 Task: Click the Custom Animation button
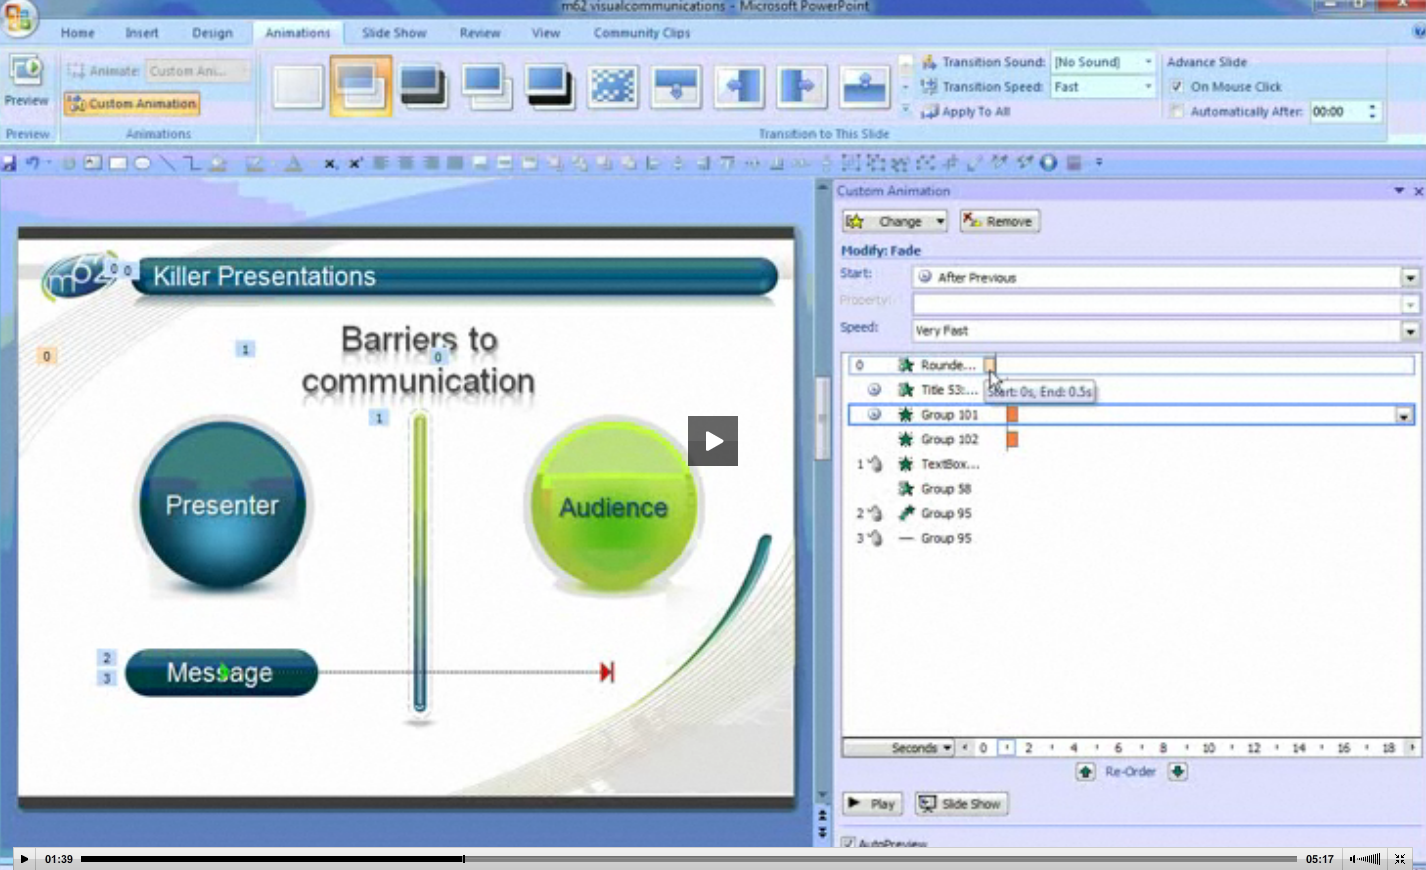[132, 104]
